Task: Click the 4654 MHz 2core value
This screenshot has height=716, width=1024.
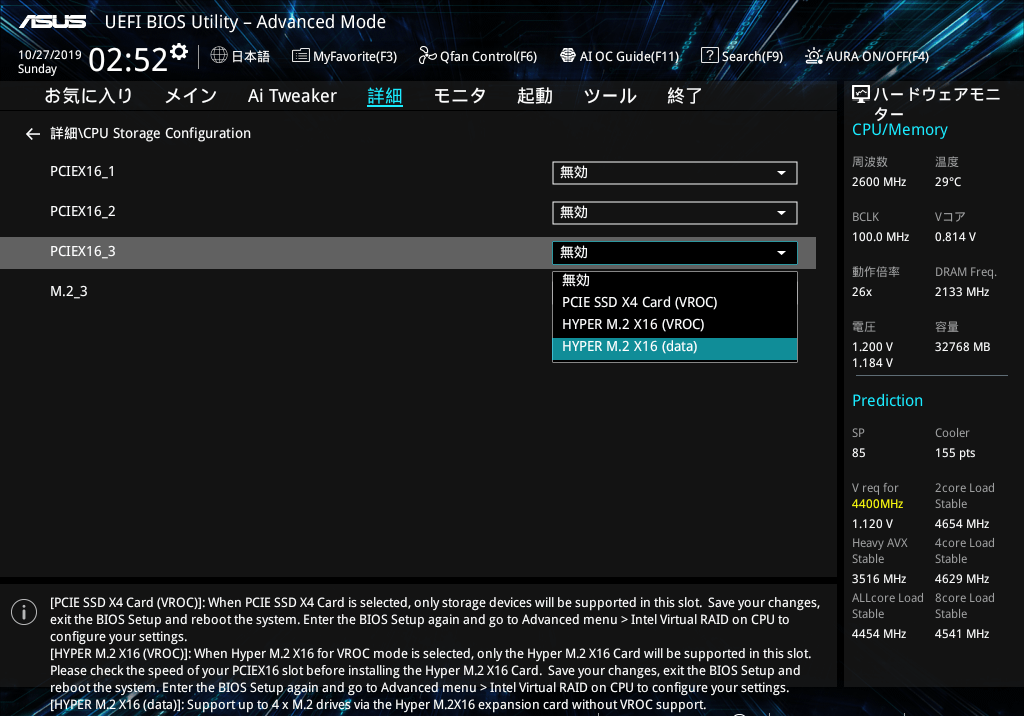Action: click(x=961, y=524)
